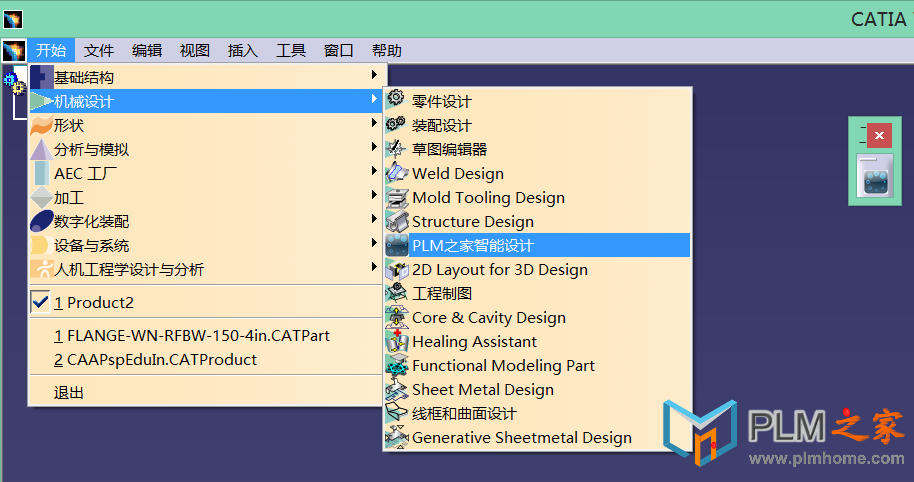Open the 视图 menu
Image resolution: width=914 pixels, height=482 pixels.
click(194, 51)
